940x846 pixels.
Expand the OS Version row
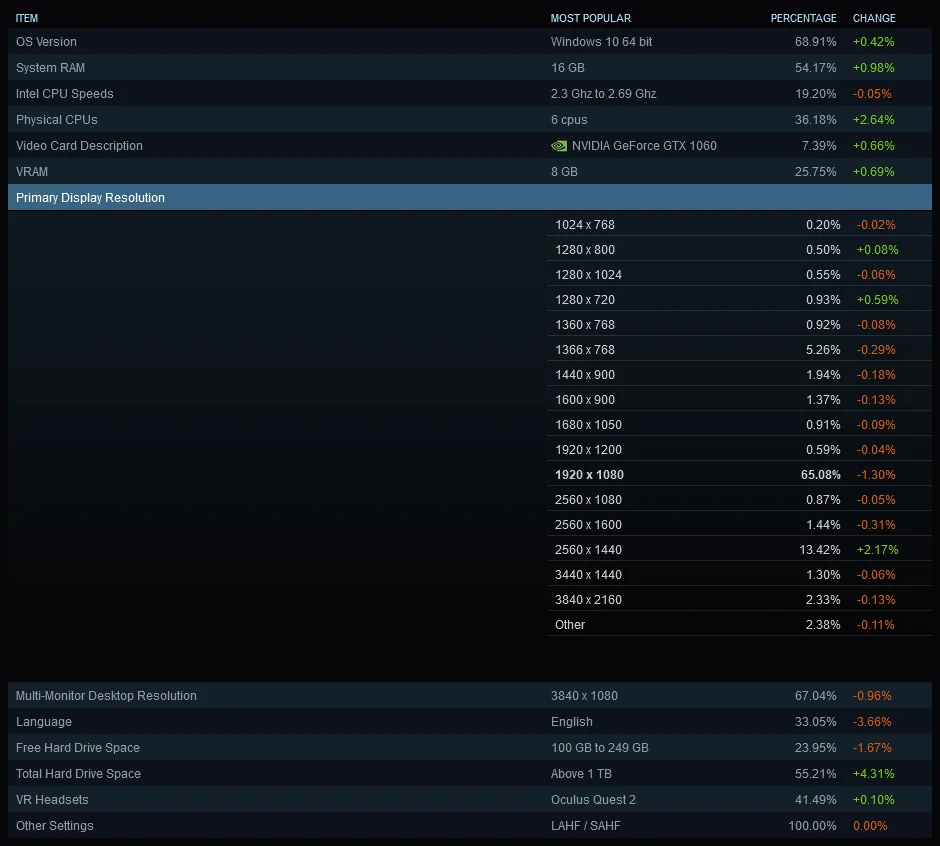470,41
